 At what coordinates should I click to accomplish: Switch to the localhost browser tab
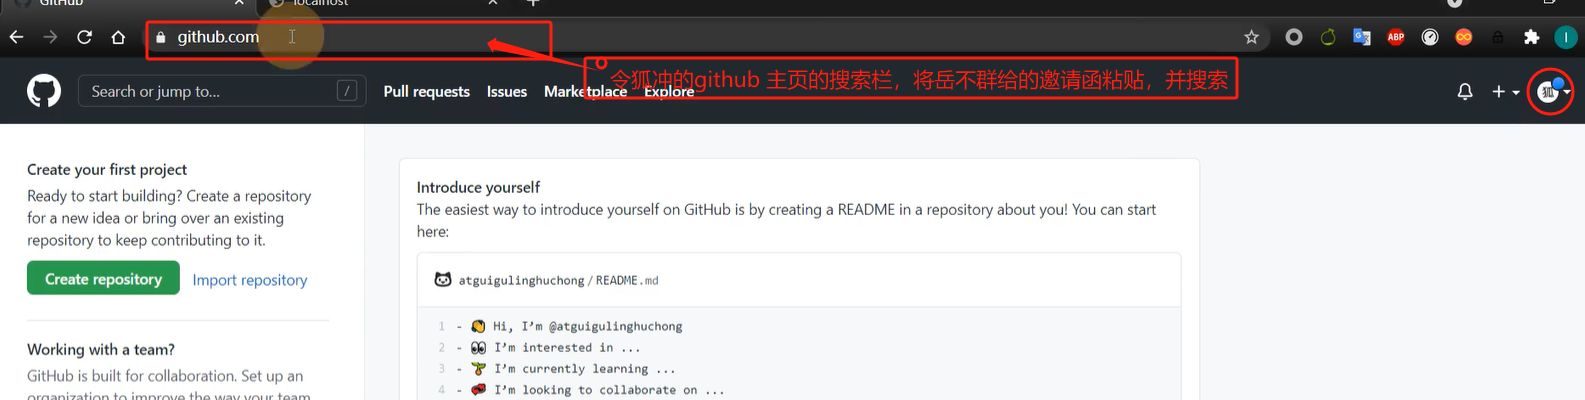click(x=380, y=3)
